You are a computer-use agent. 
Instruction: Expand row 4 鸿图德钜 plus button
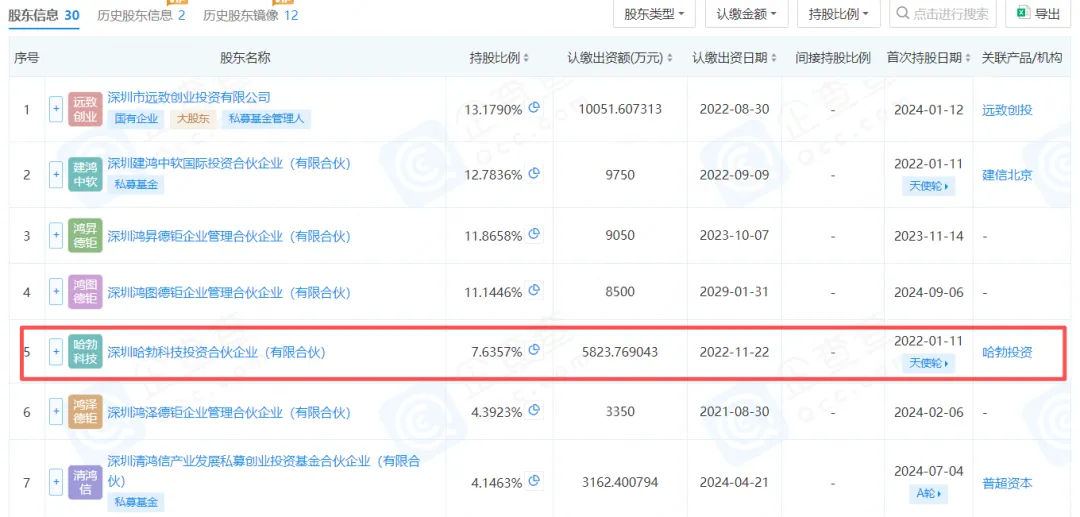pyautogui.click(x=56, y=292)
